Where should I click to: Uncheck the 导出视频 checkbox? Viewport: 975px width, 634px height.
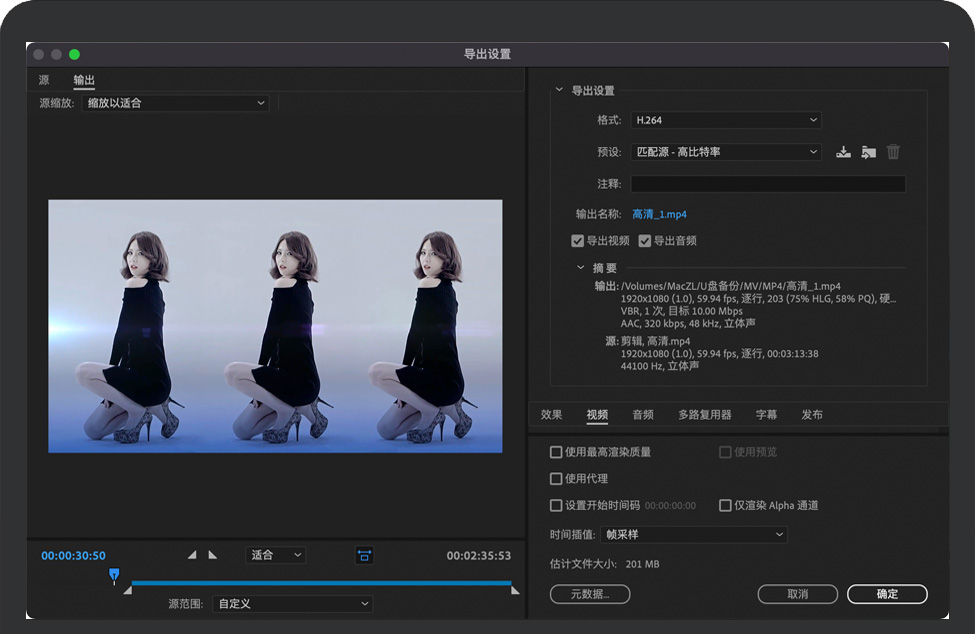coord(578,241)
